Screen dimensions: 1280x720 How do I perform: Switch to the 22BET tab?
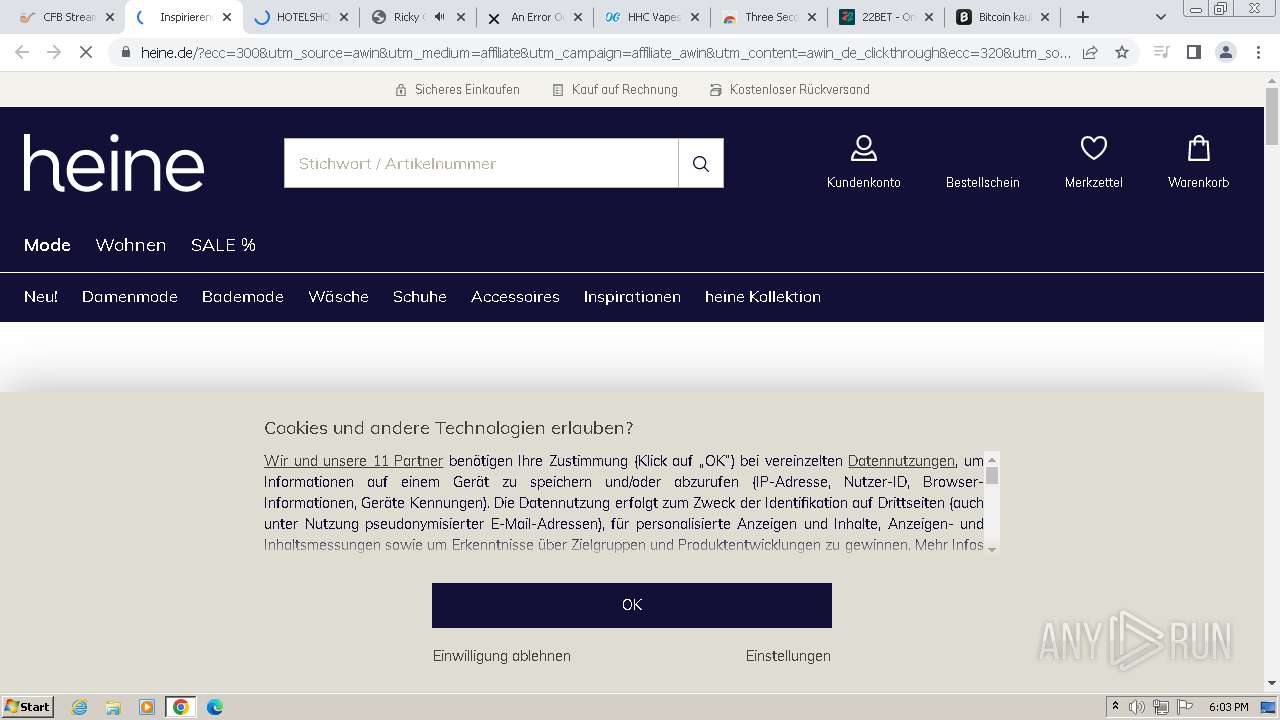click(886, 17)
